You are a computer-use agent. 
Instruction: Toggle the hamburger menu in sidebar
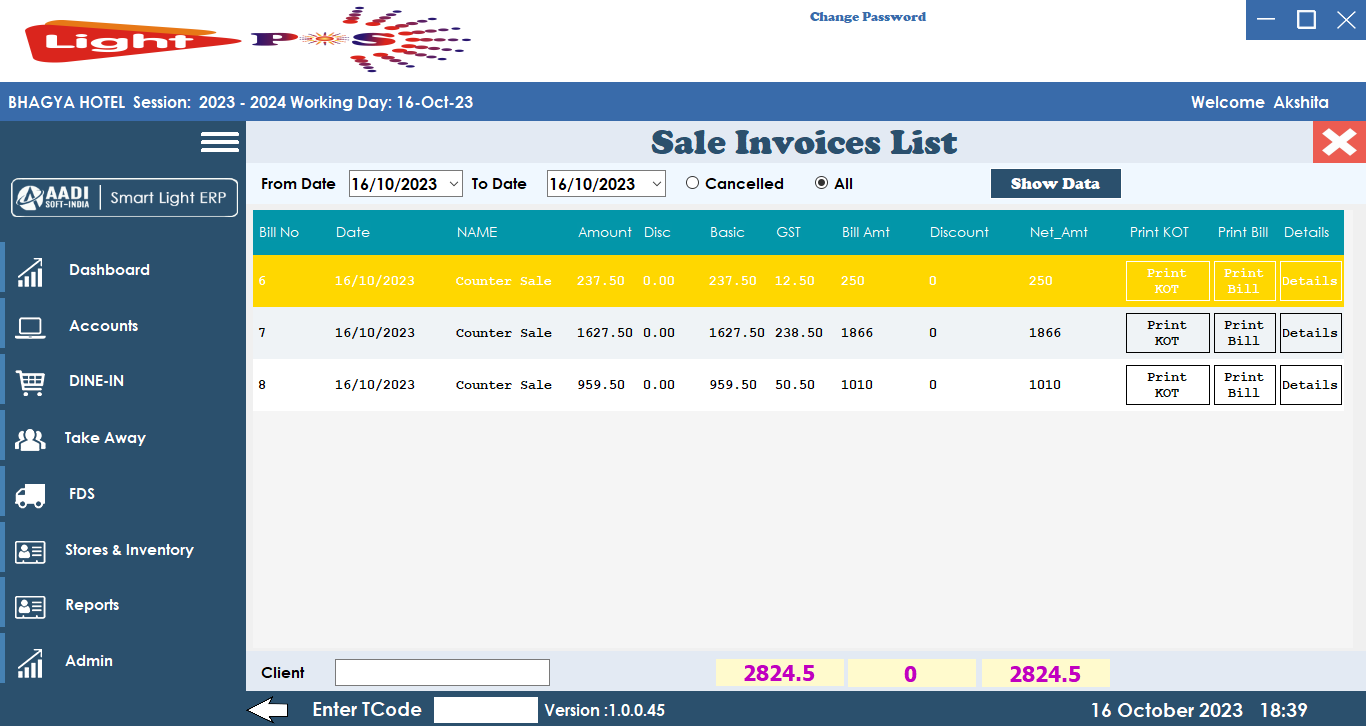coord(220,142)
